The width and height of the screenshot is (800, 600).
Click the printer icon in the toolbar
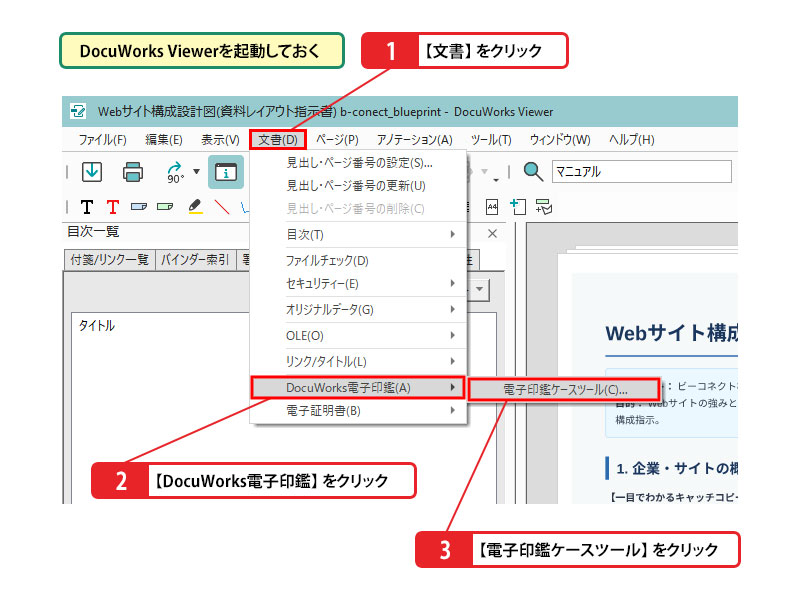coord(133,172)
